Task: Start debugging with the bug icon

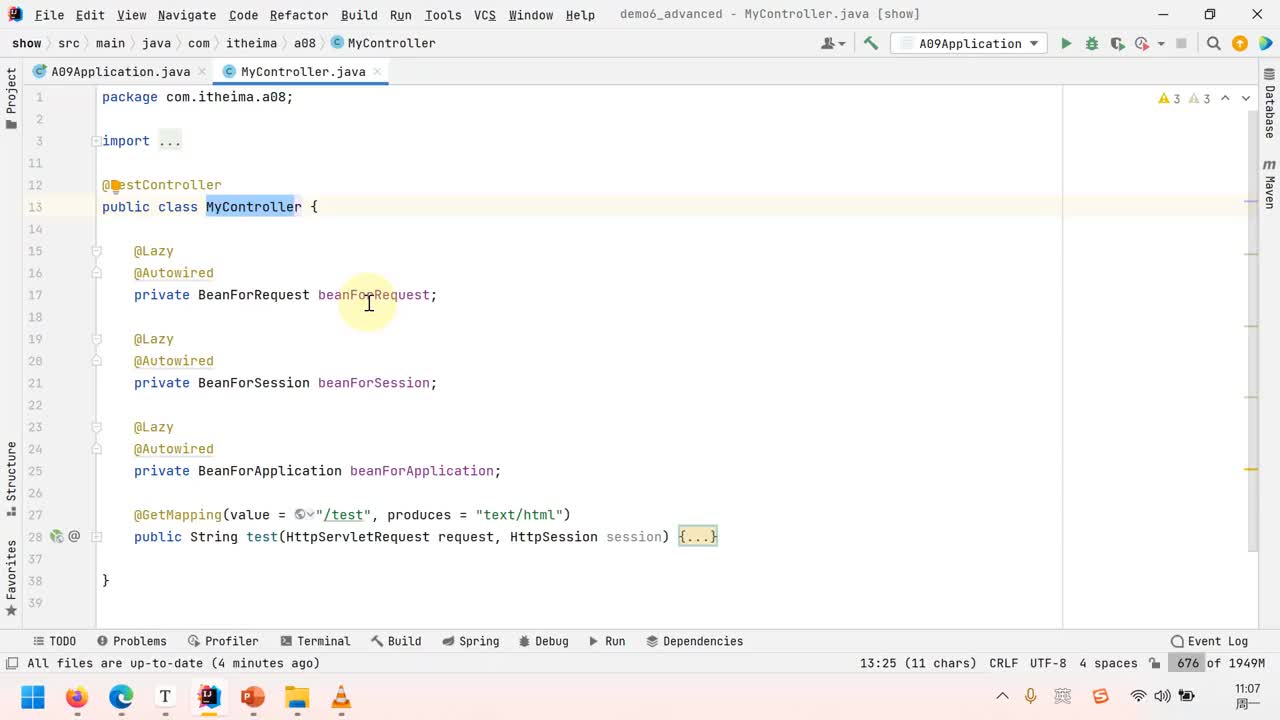Action: pos(1092,43)
